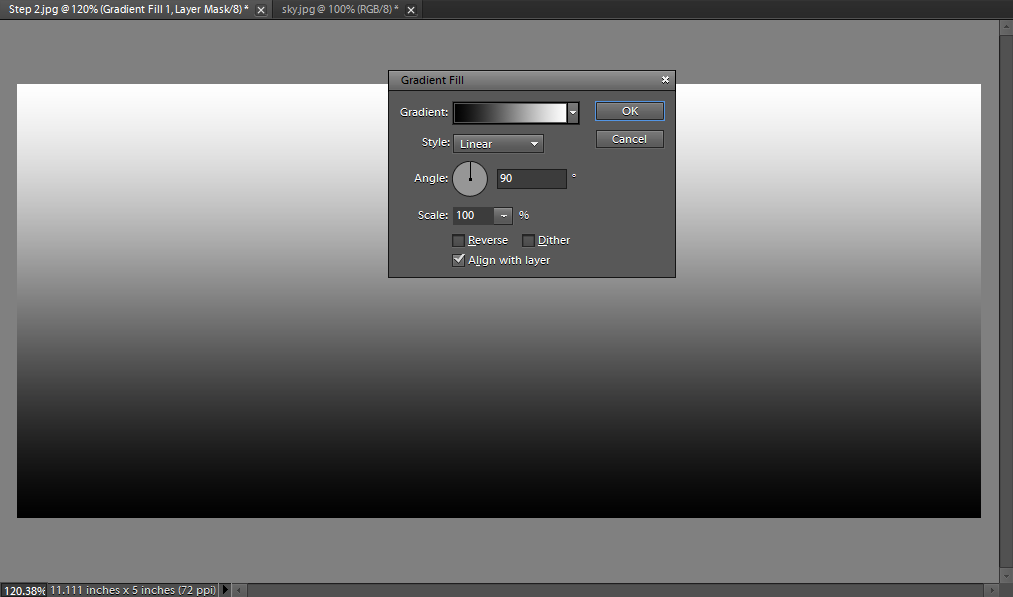This screenshot has width=1013, height=597.
Task: Click the vertical scrollbar up arrow
Action: [x=1006, y=27]
